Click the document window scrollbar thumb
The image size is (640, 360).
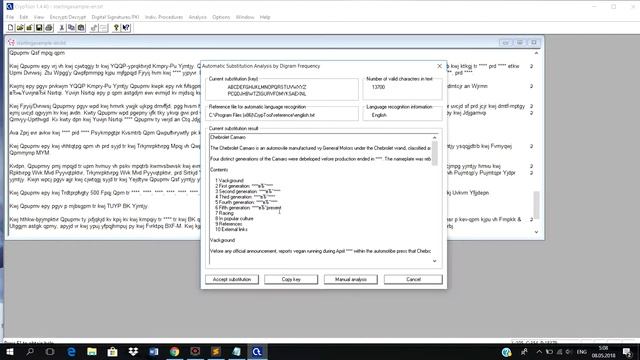[536, 205]
